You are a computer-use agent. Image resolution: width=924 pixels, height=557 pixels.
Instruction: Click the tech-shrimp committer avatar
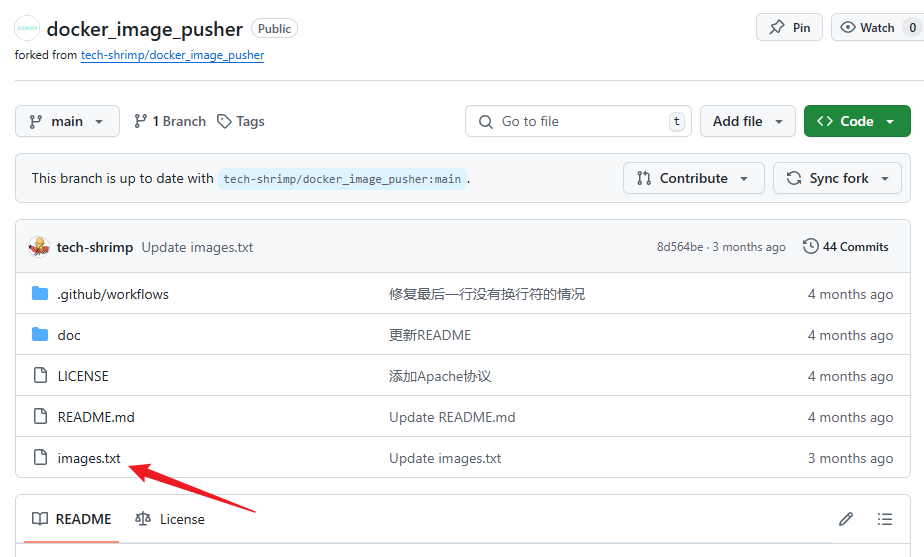point(40,247)
